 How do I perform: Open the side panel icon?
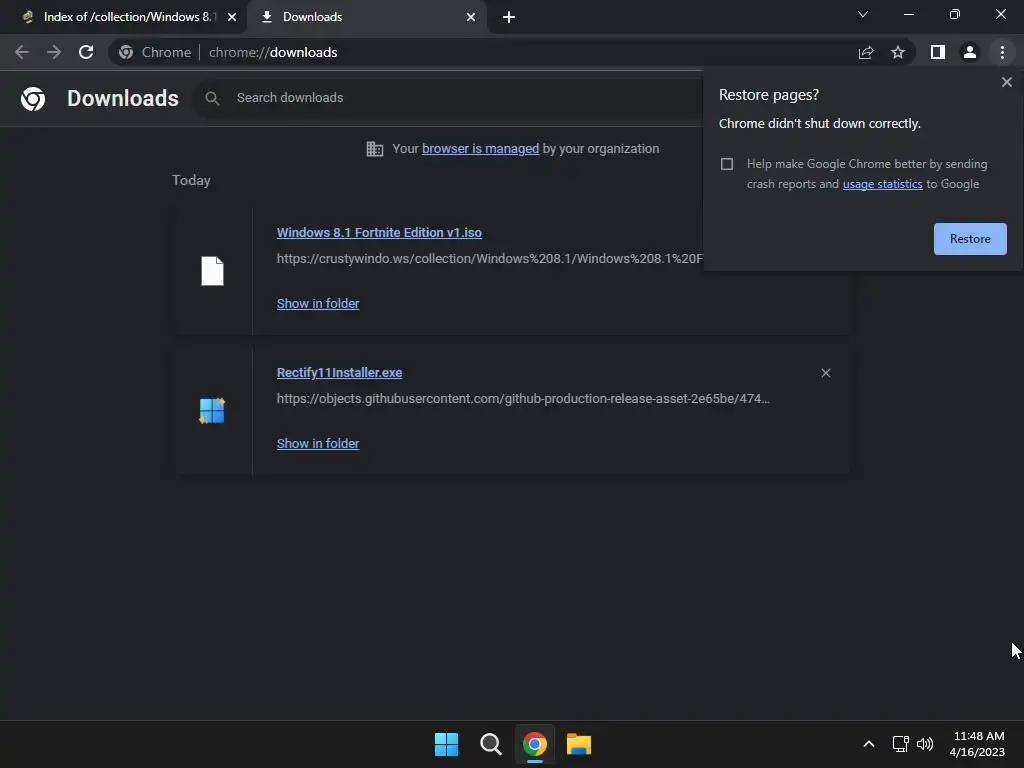[938, 52]
